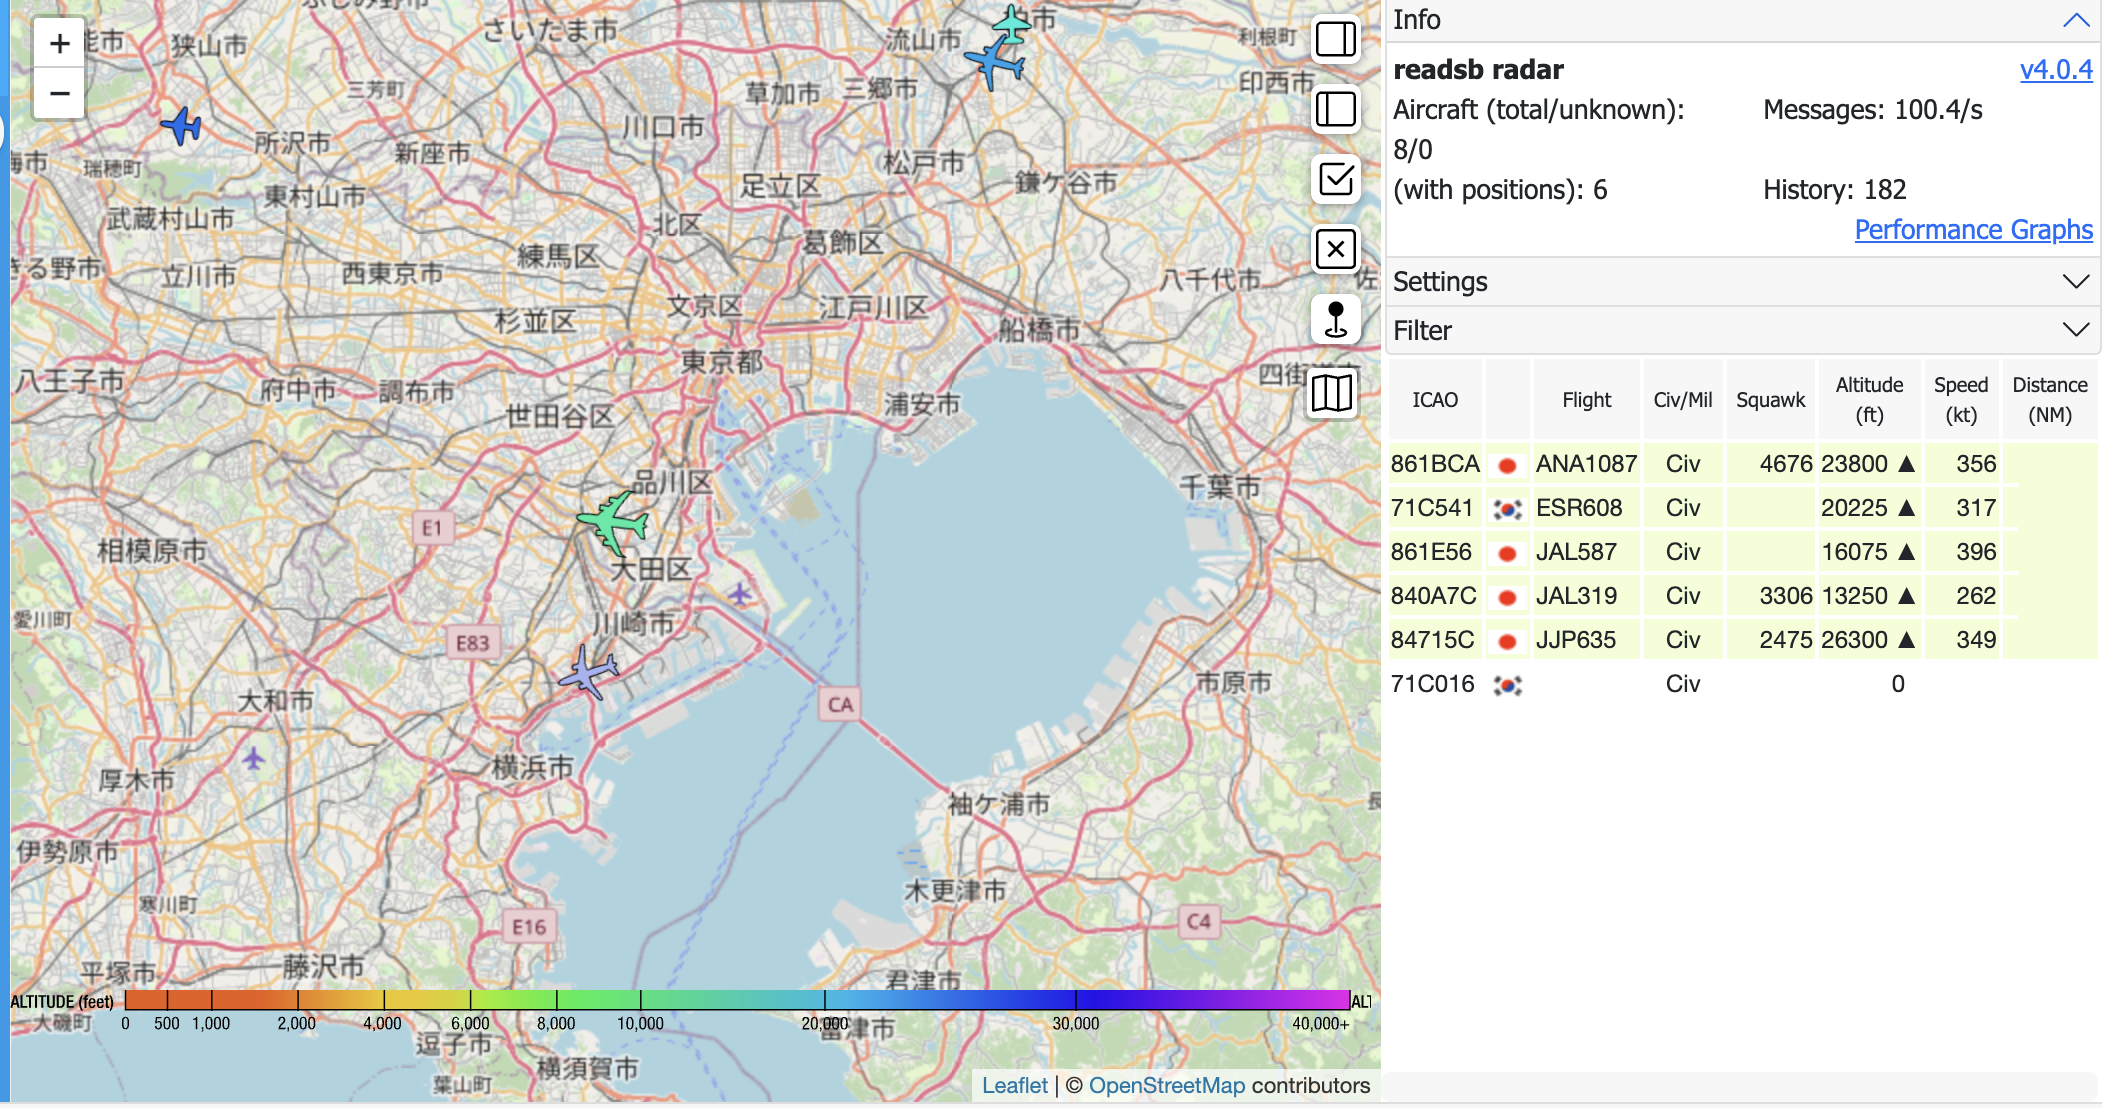The height and width of the screenshot is (1108, 2102).
Task: Sort table by Altitude column header
Action: [x=1868, y=399]
